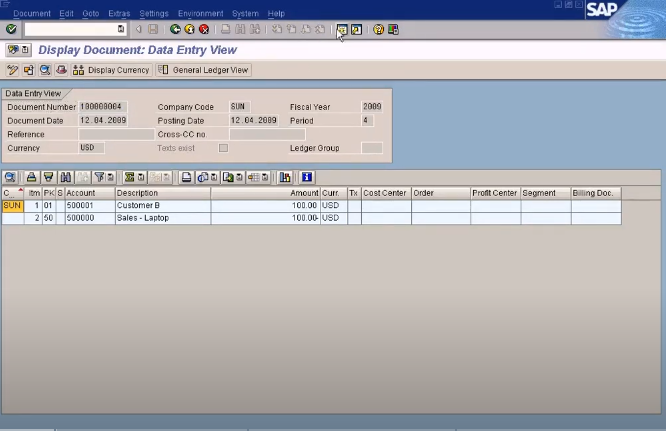Image resolution: width=666 pixels, height=431 pixels.
Task: Click the yellow Help question mark icon
Action: [x=378, y=29]
